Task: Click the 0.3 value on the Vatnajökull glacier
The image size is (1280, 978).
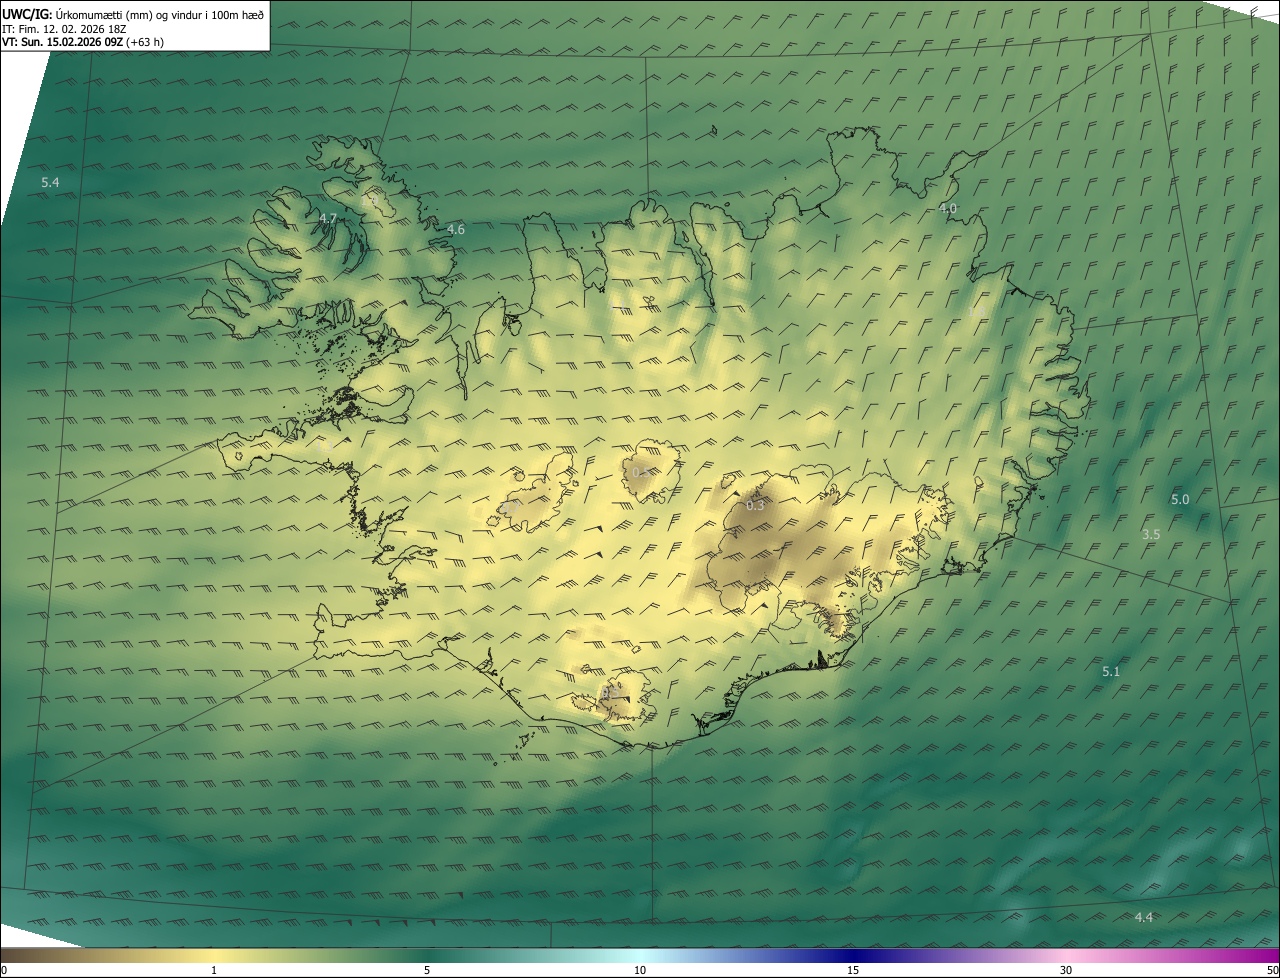Action: point(756,506)
